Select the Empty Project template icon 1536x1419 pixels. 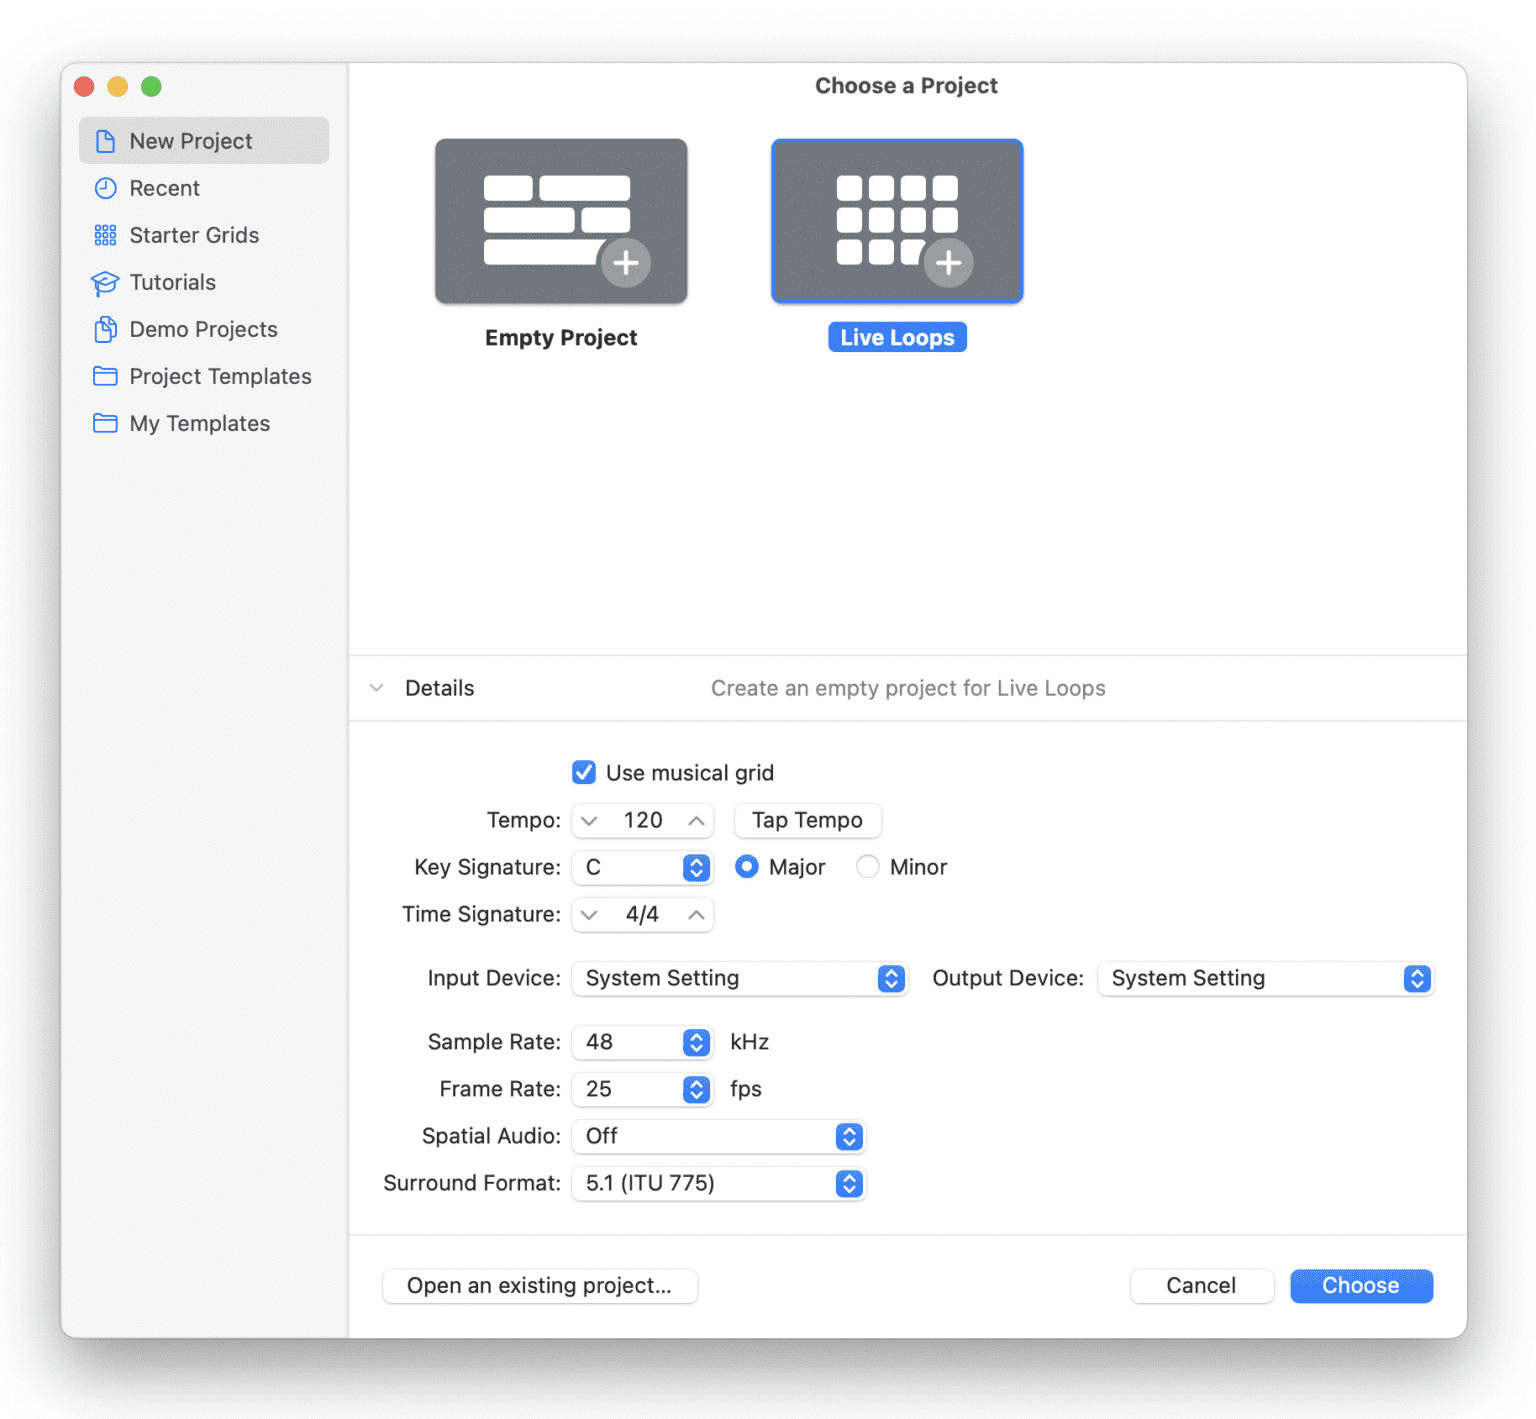tap(561, 221)
